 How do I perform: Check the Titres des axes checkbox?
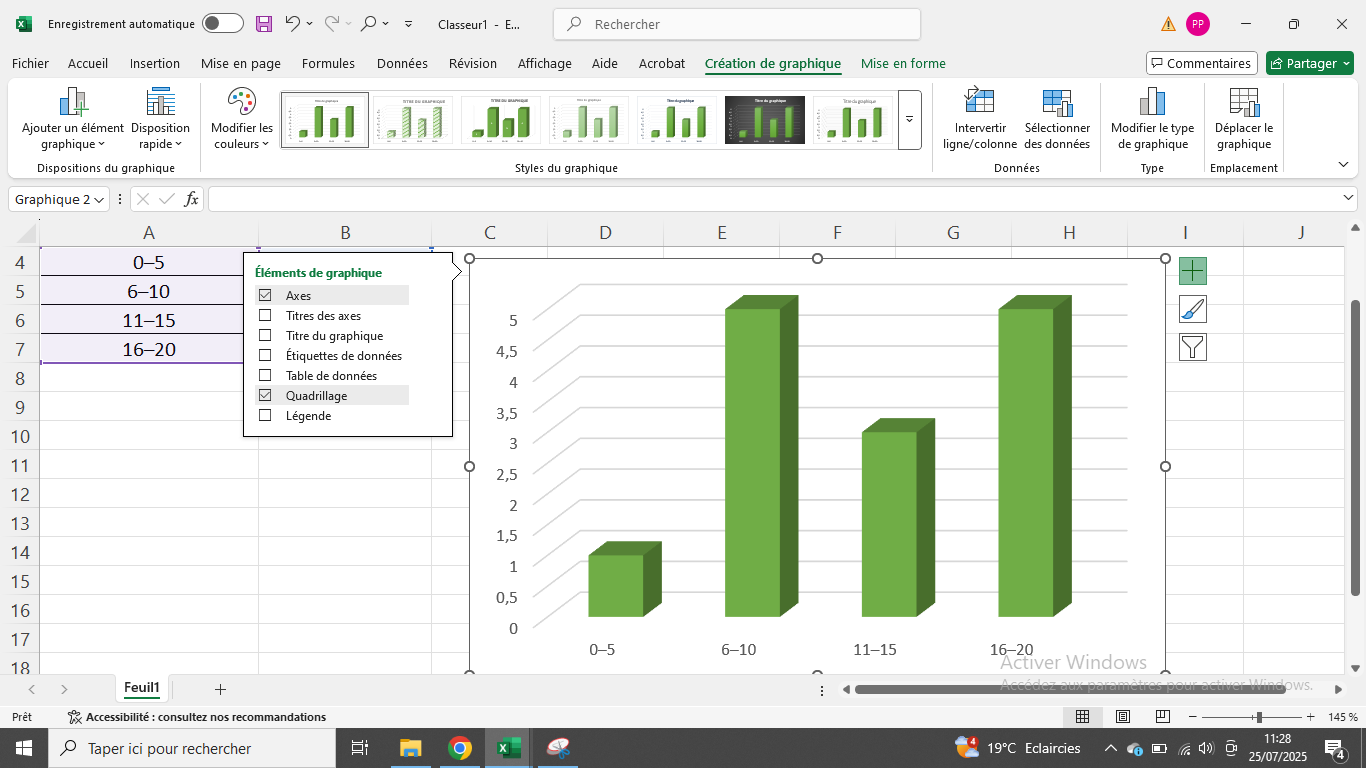pos(265,315)
